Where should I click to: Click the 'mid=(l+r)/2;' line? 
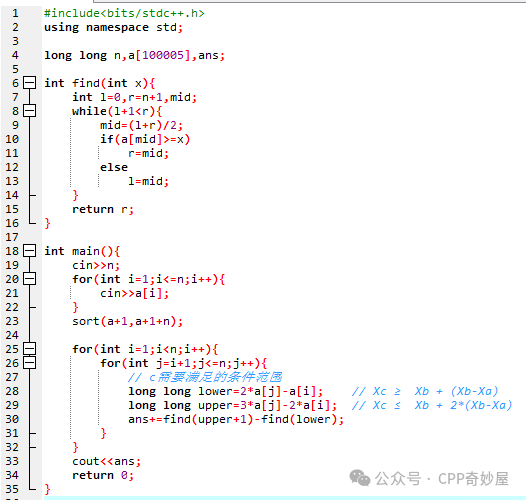point(142,125)
